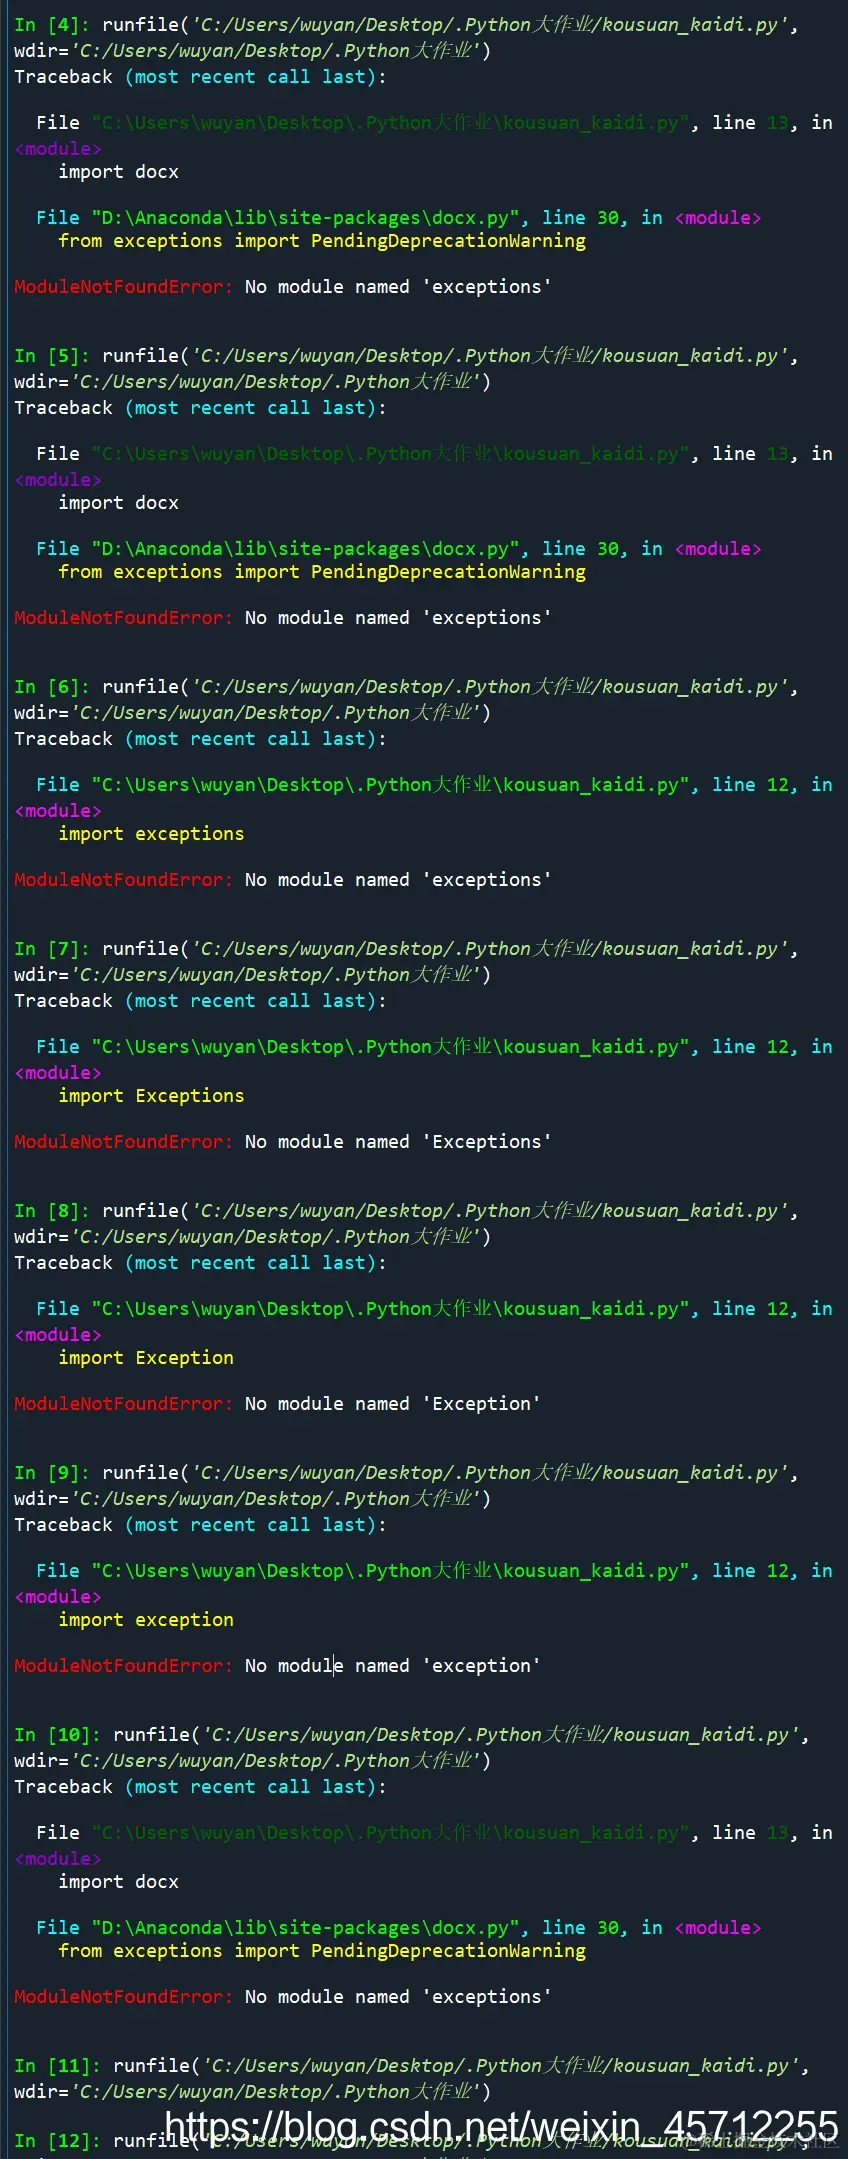Select the "import Exception" traceback line
Viewport: 848px width, 2159px height.
click(146, 1358)
